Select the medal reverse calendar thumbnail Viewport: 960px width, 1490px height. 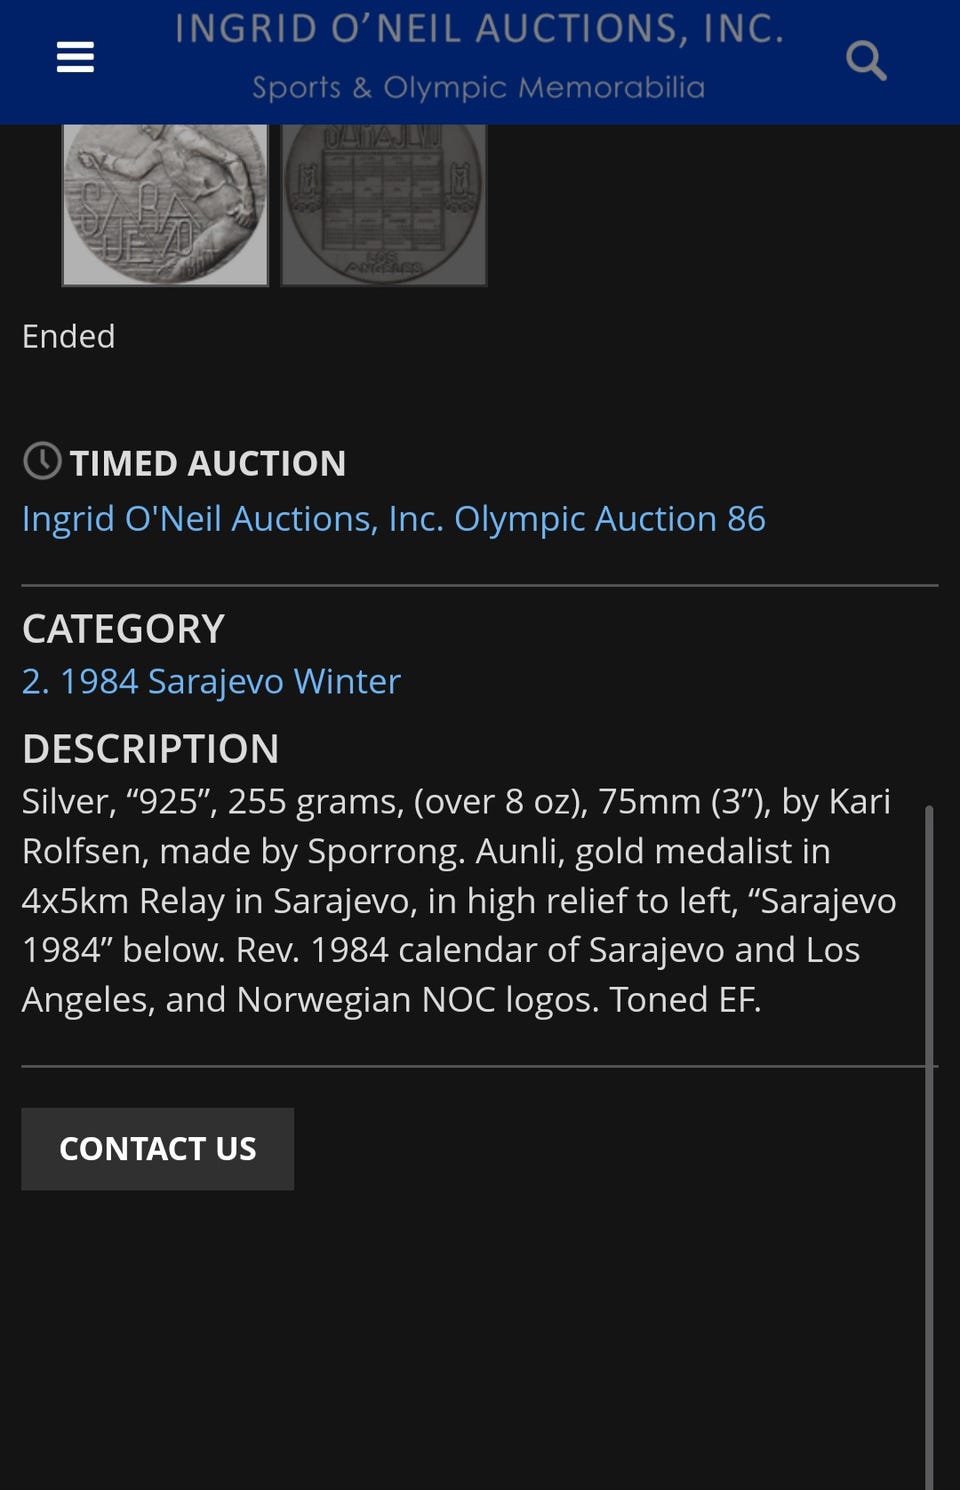pyautogui.click(x=384, y=205)
